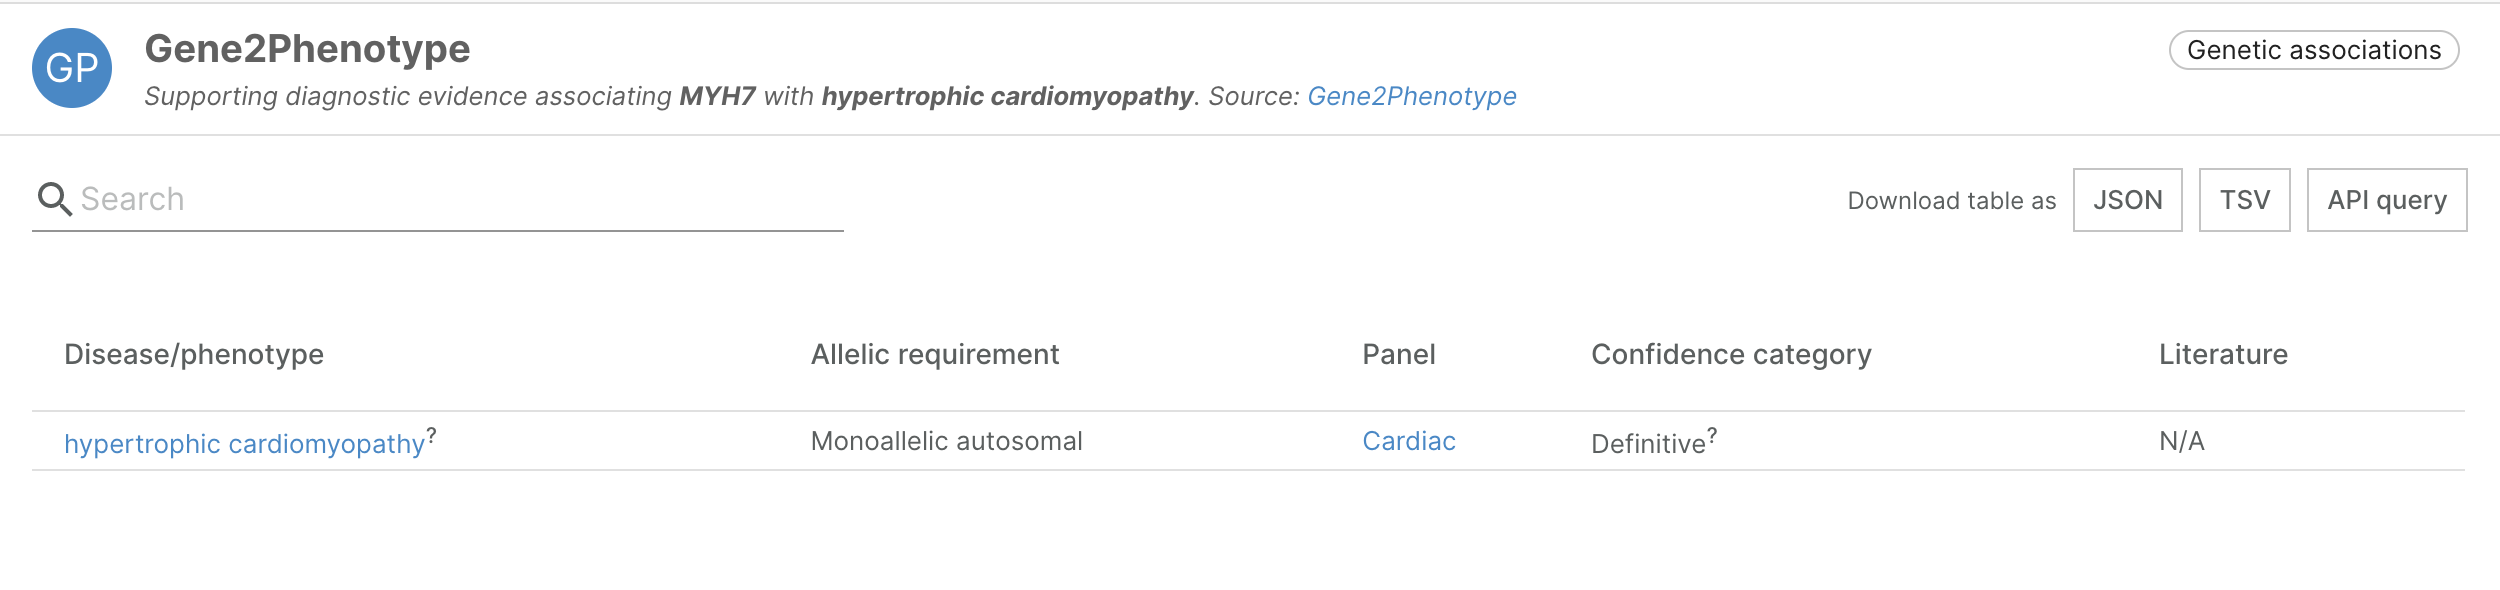Sort by Disease/phenotype column header
Image resolution: width=2500 pixels, height=590 pixels.
click(x=194, y=354)
